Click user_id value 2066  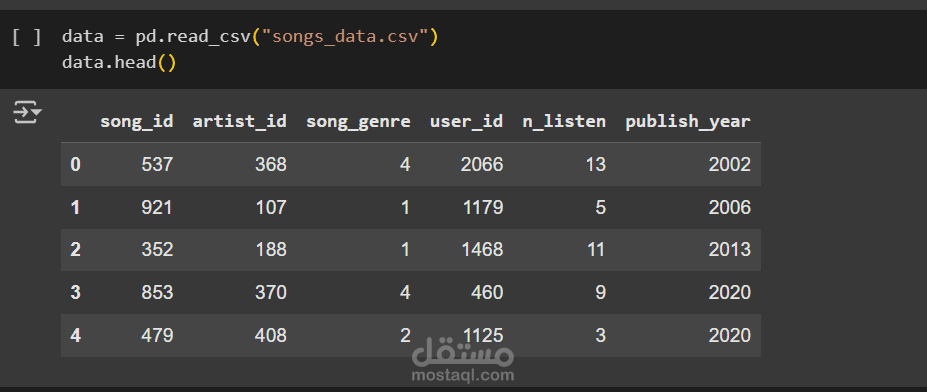pos(482,164)
